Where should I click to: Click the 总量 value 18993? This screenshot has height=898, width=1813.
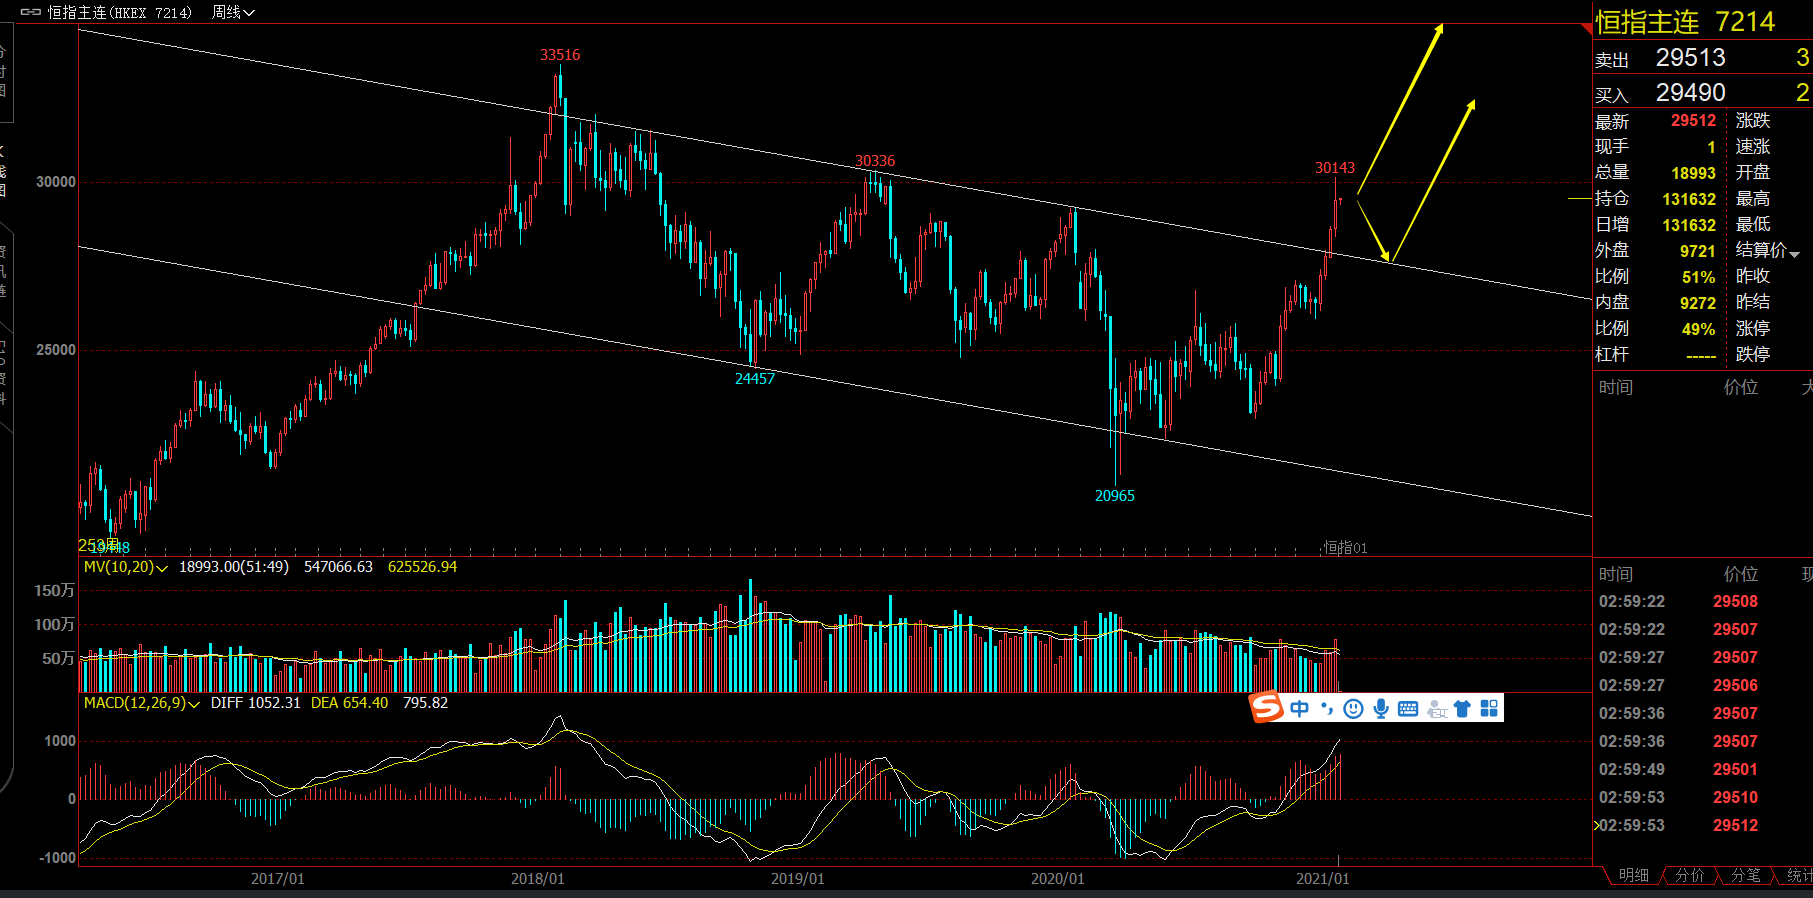[1693, 173]
